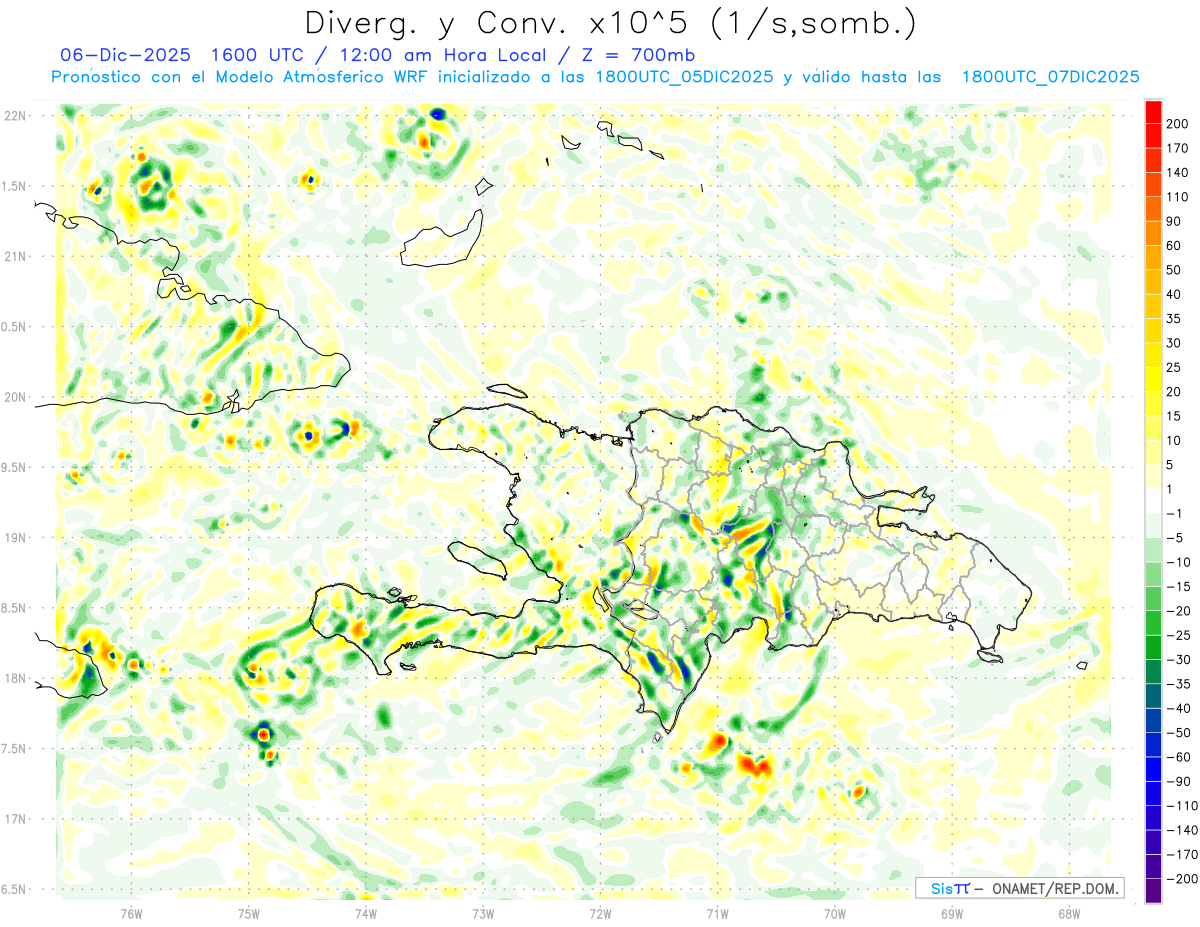Click the "71W" longitude label
Screen dimensions: 1200x927
pyautogui.click(x=717, y=912)
